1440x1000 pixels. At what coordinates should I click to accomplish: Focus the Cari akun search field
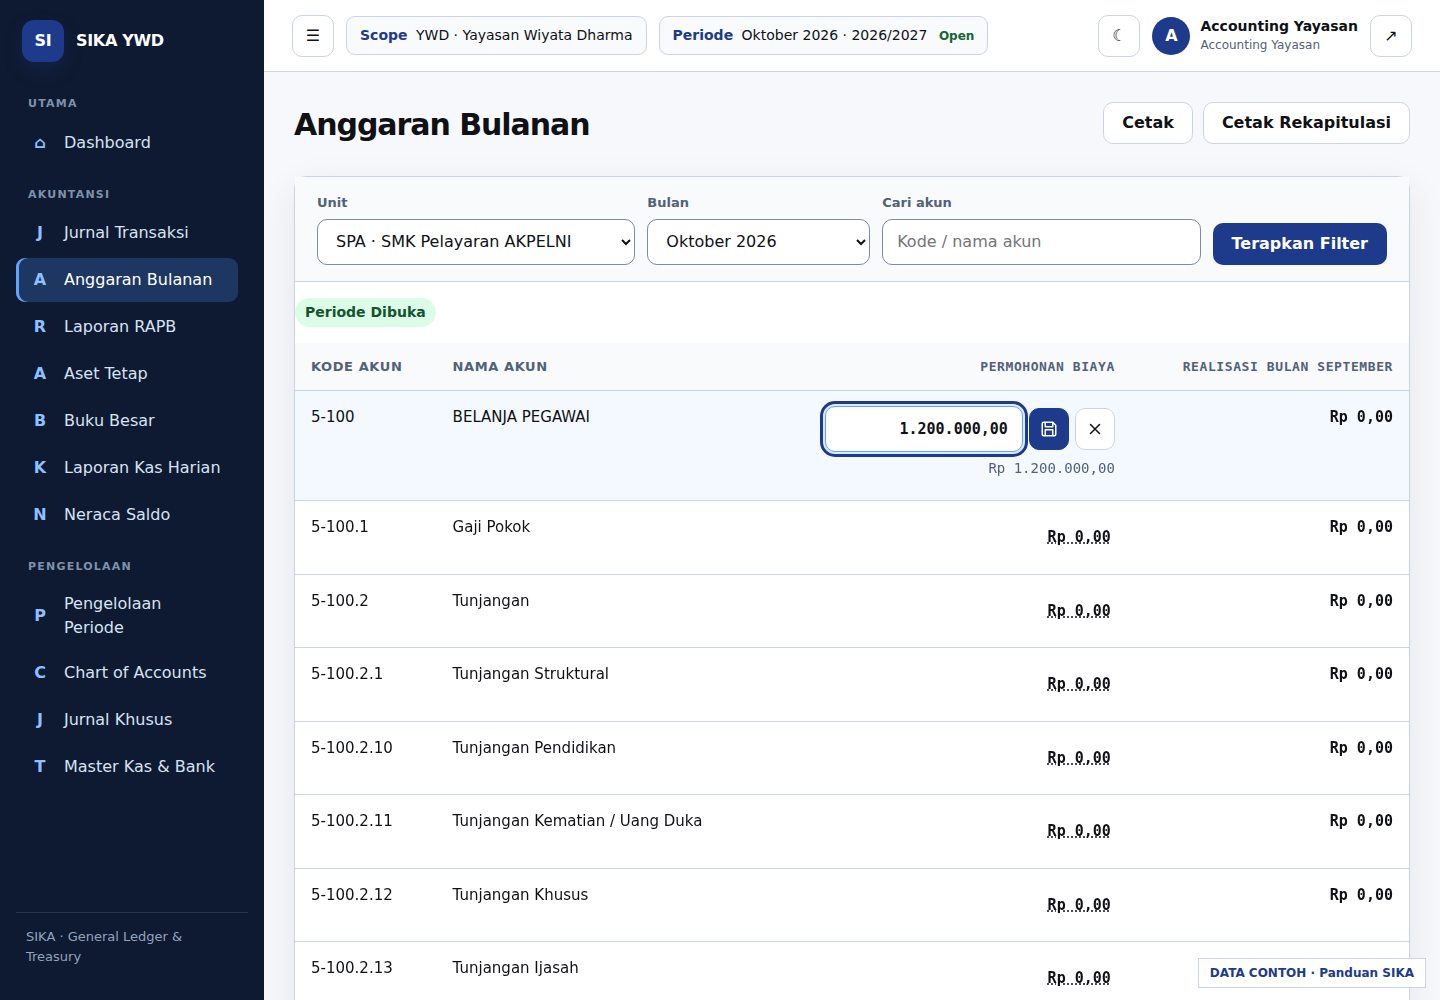point(1041,242)
